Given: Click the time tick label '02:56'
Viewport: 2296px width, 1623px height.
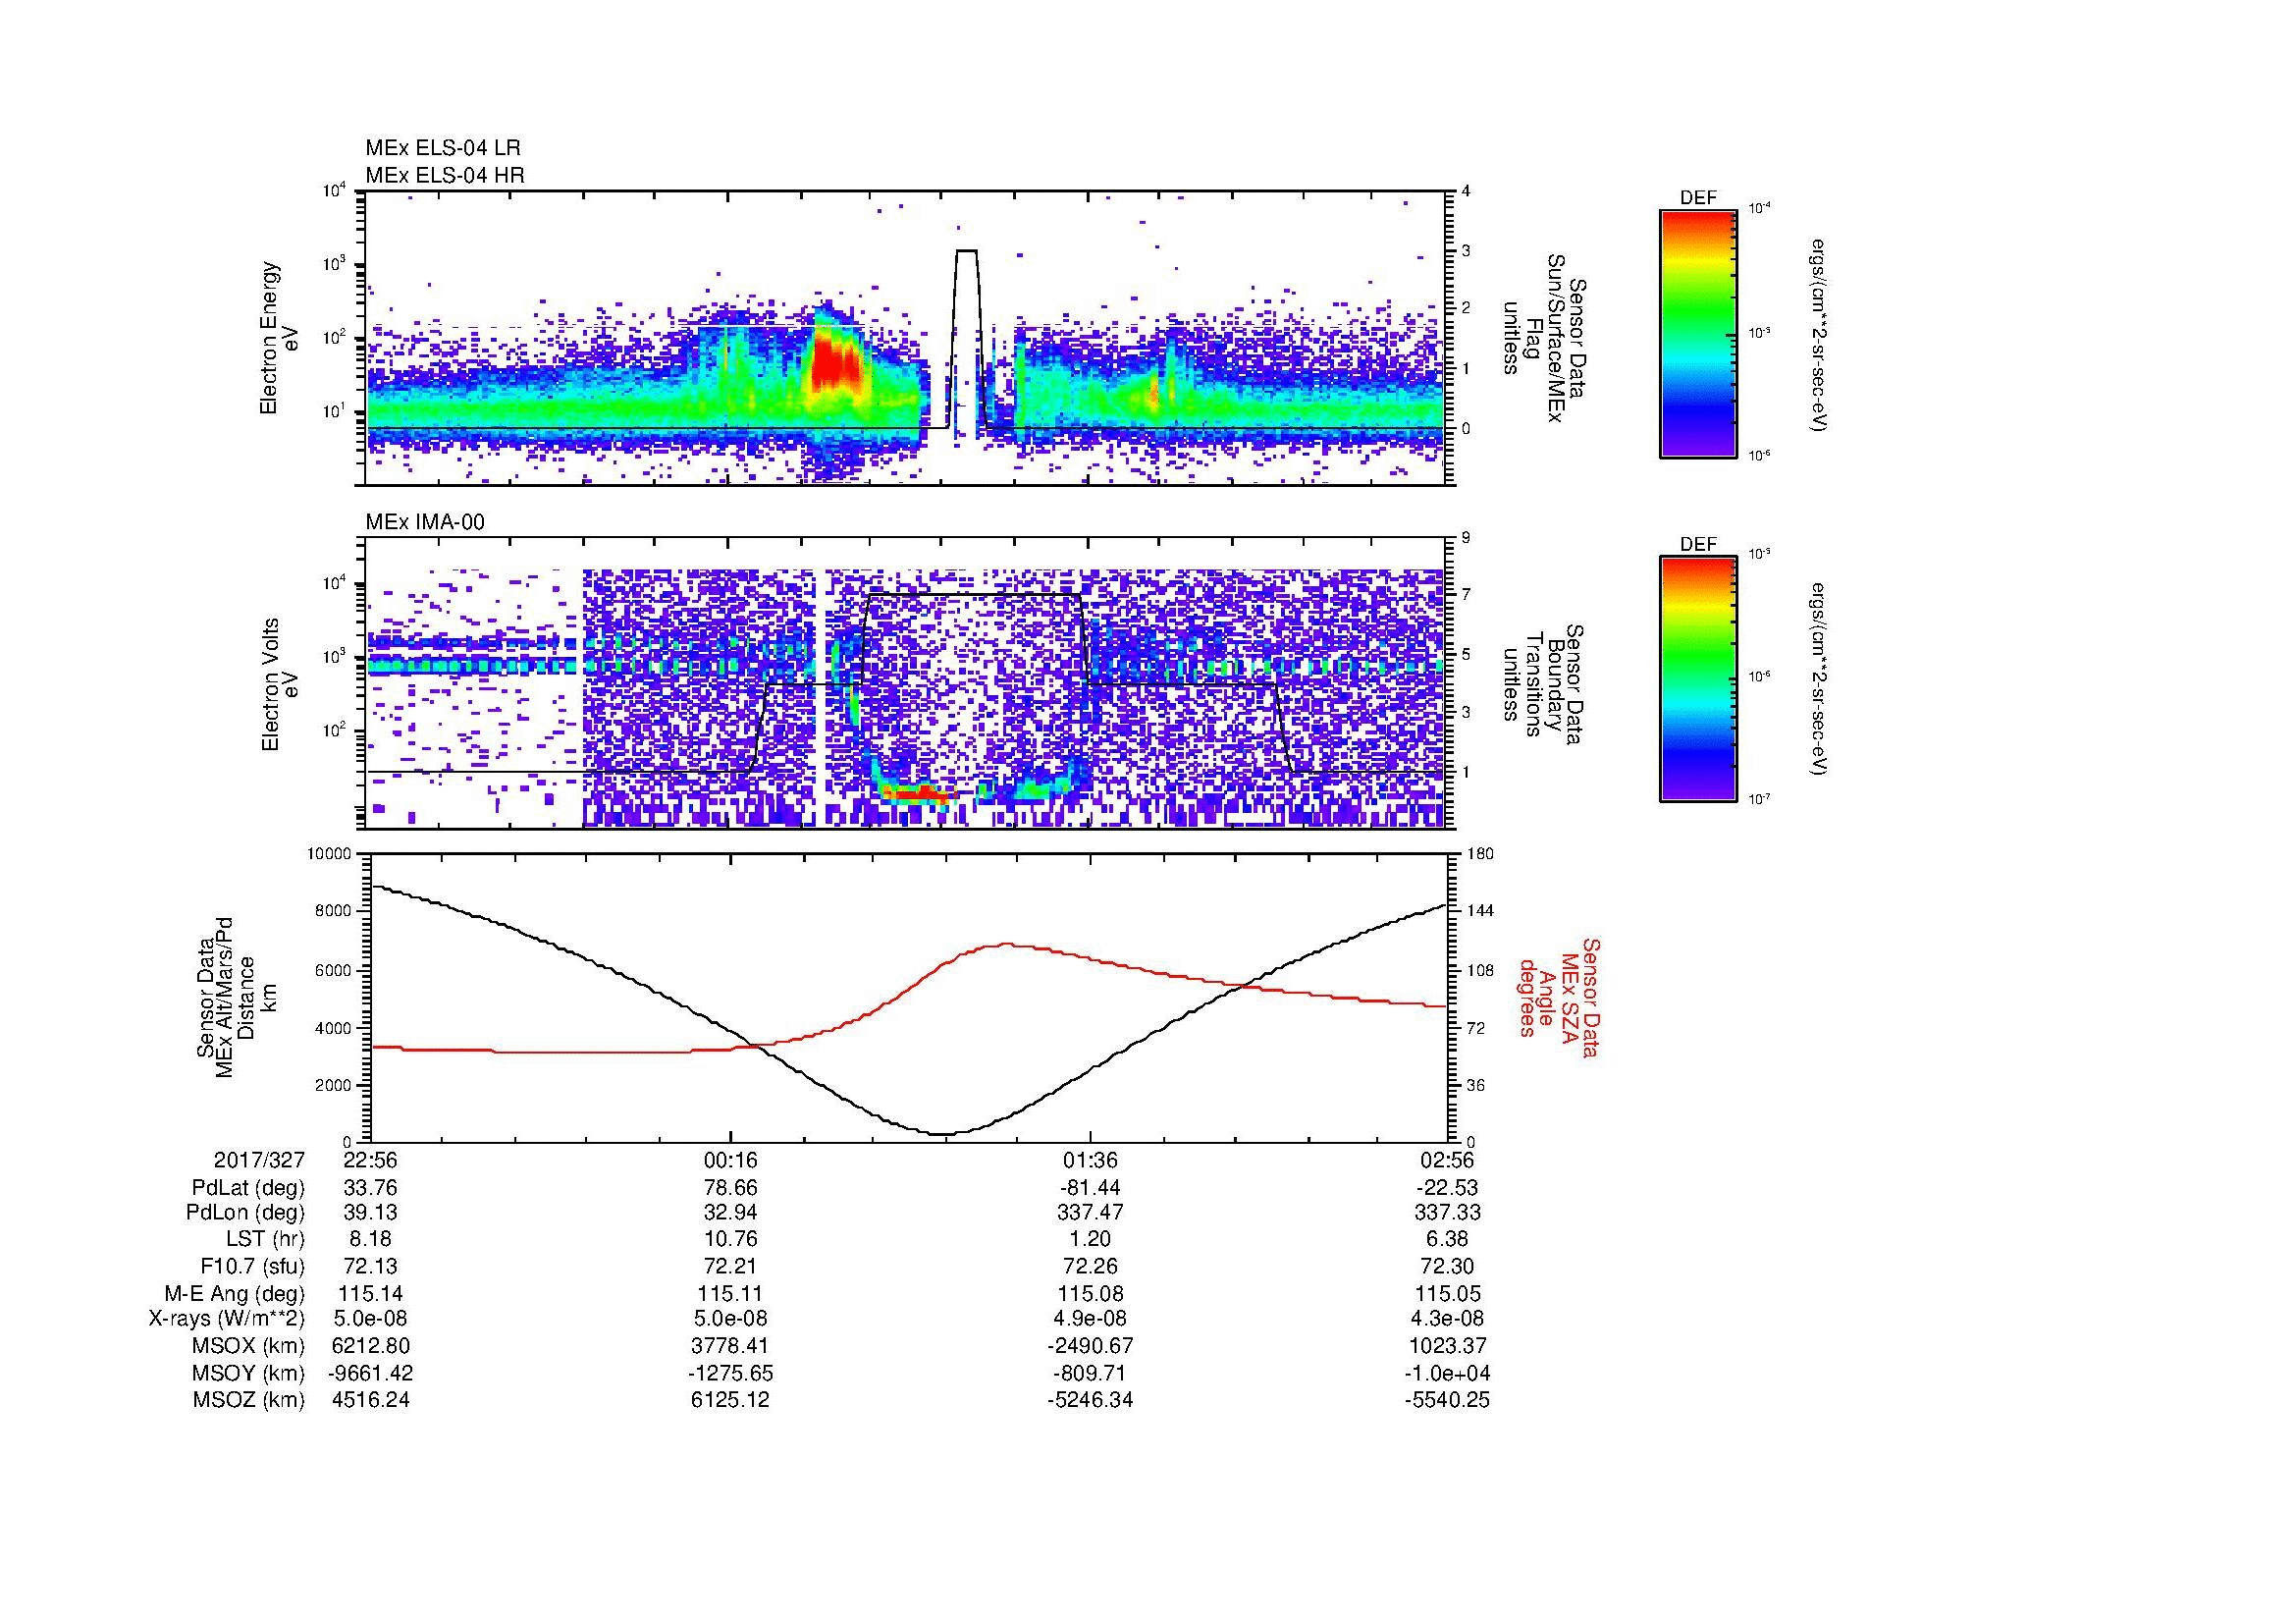Looking at the screenshot, I should click(1447, 1161).
